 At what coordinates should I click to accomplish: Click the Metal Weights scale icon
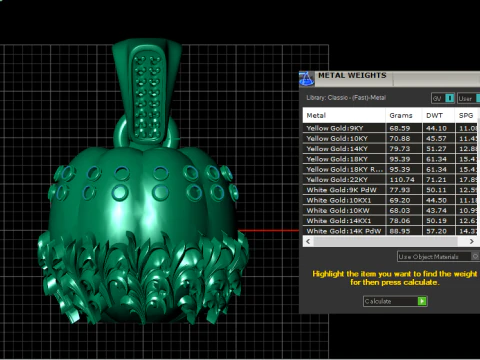click(x=306, y=79)
